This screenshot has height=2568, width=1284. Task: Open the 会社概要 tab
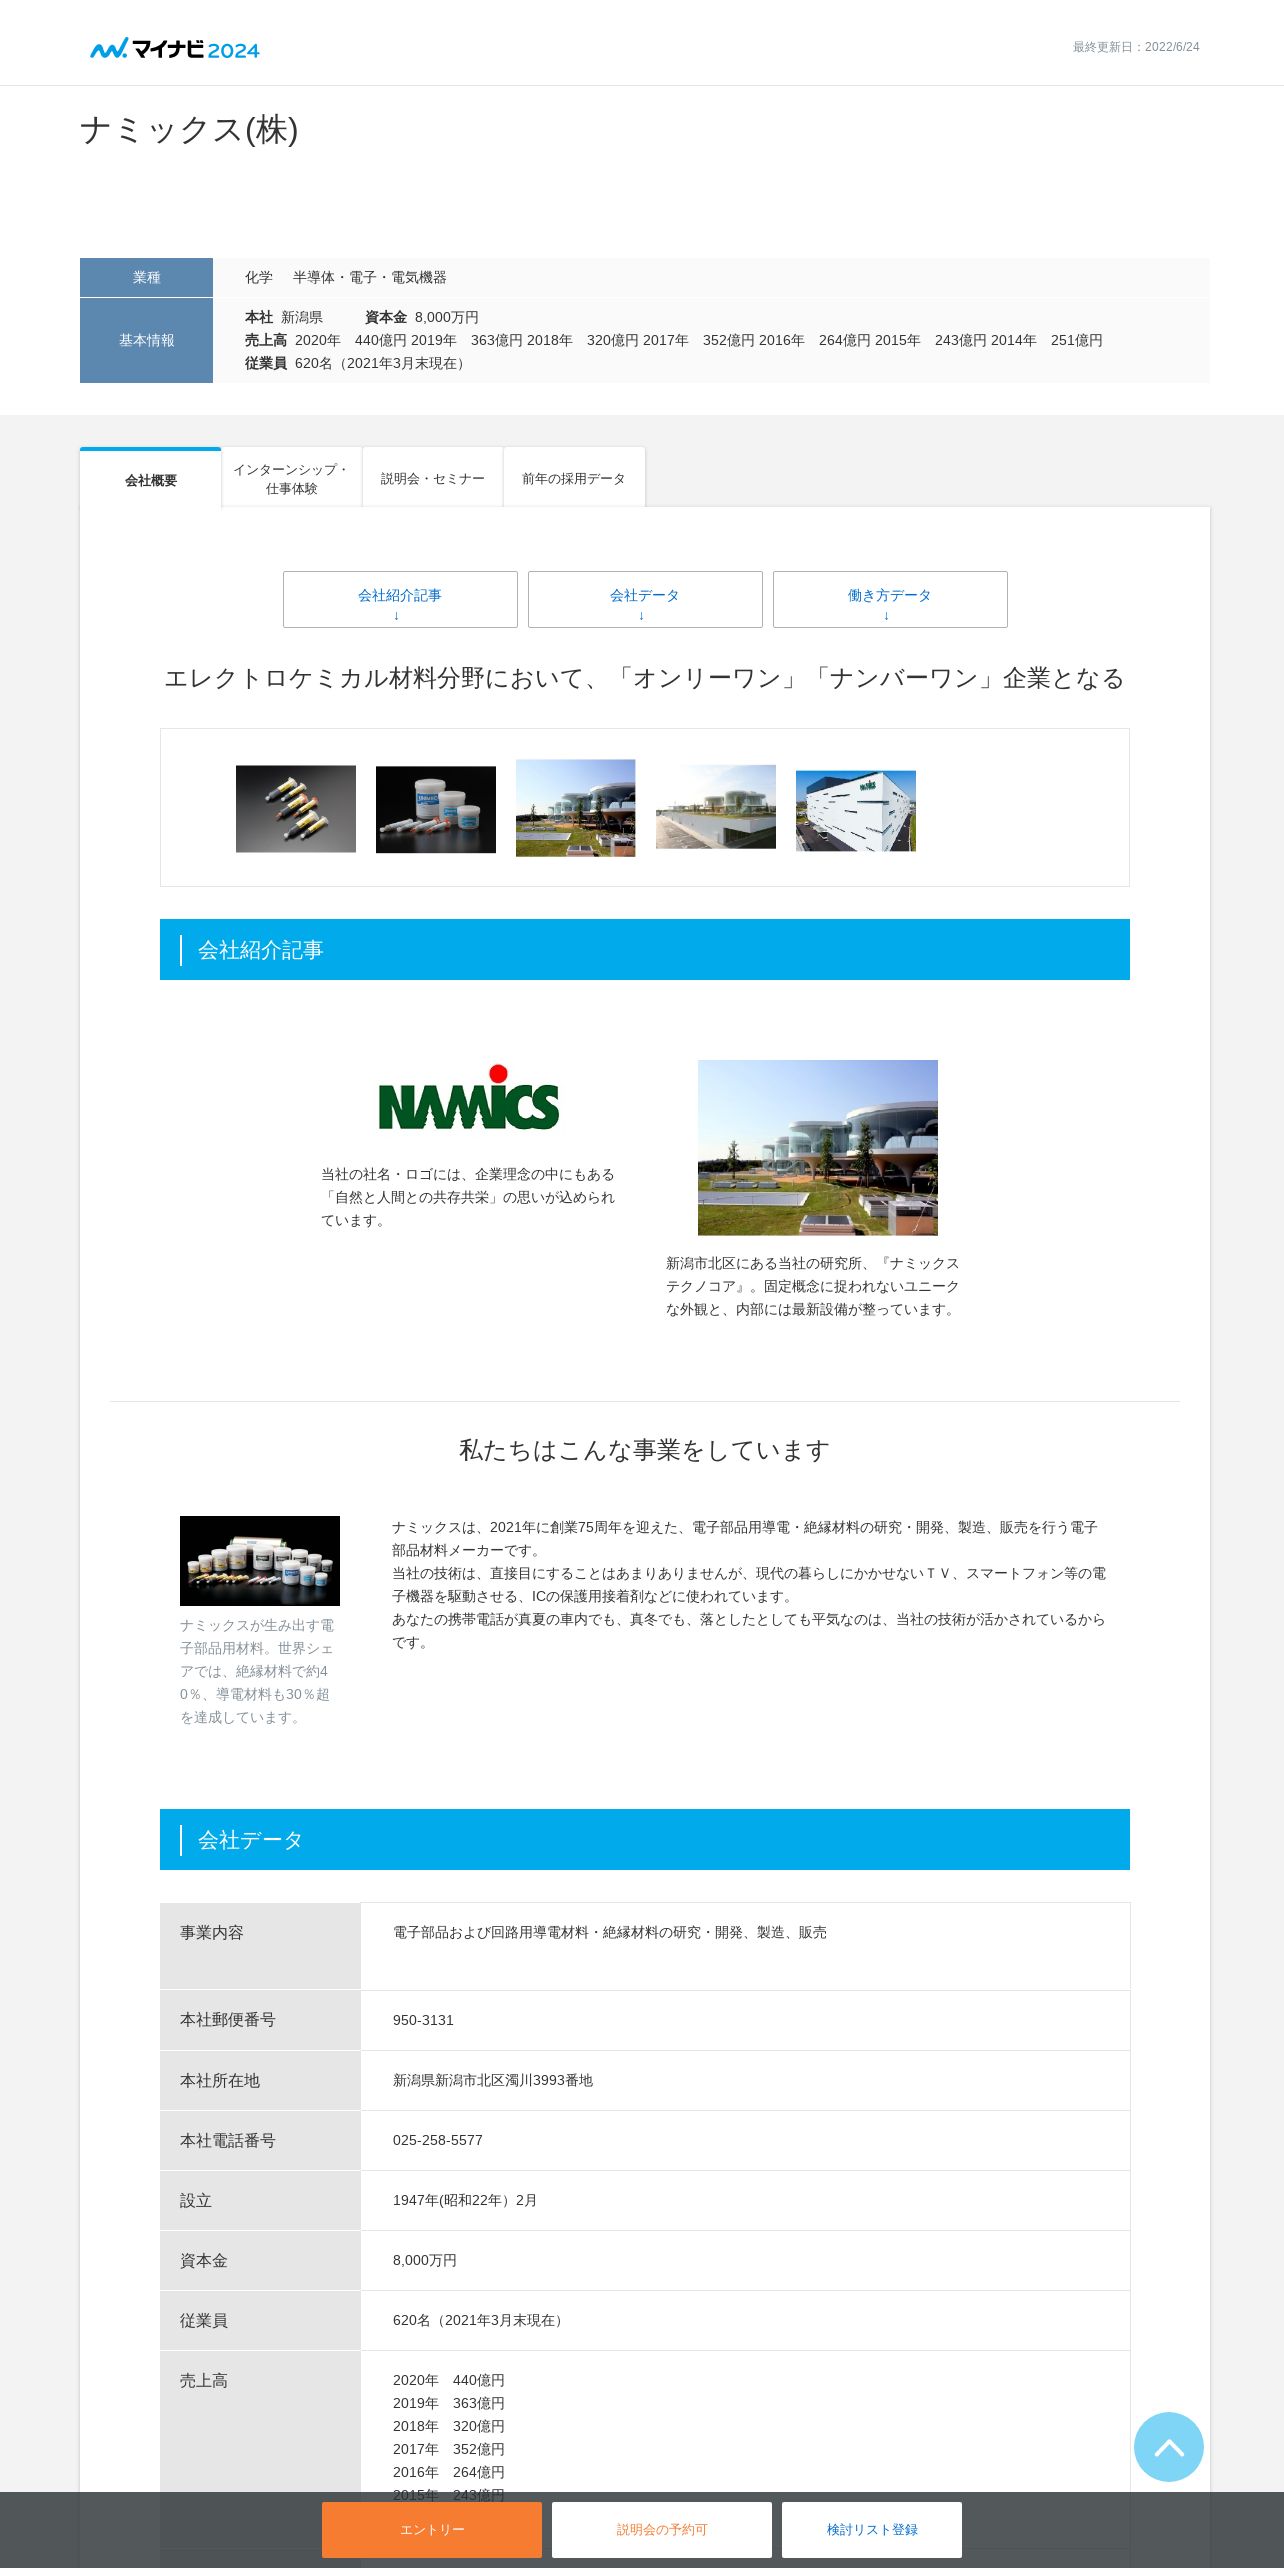pyautogui.click(x=151, y=480)
